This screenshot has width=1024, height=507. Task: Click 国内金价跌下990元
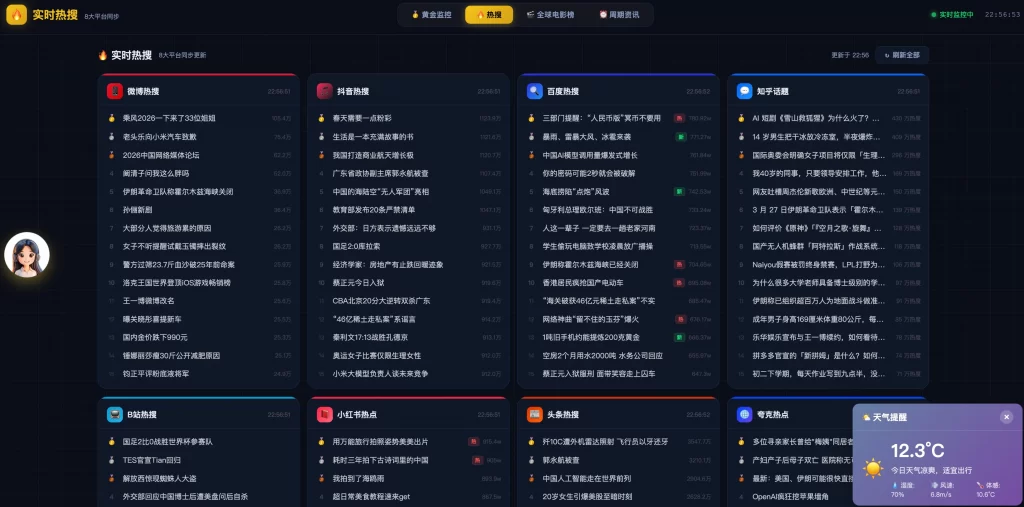(x=155, y=337)
